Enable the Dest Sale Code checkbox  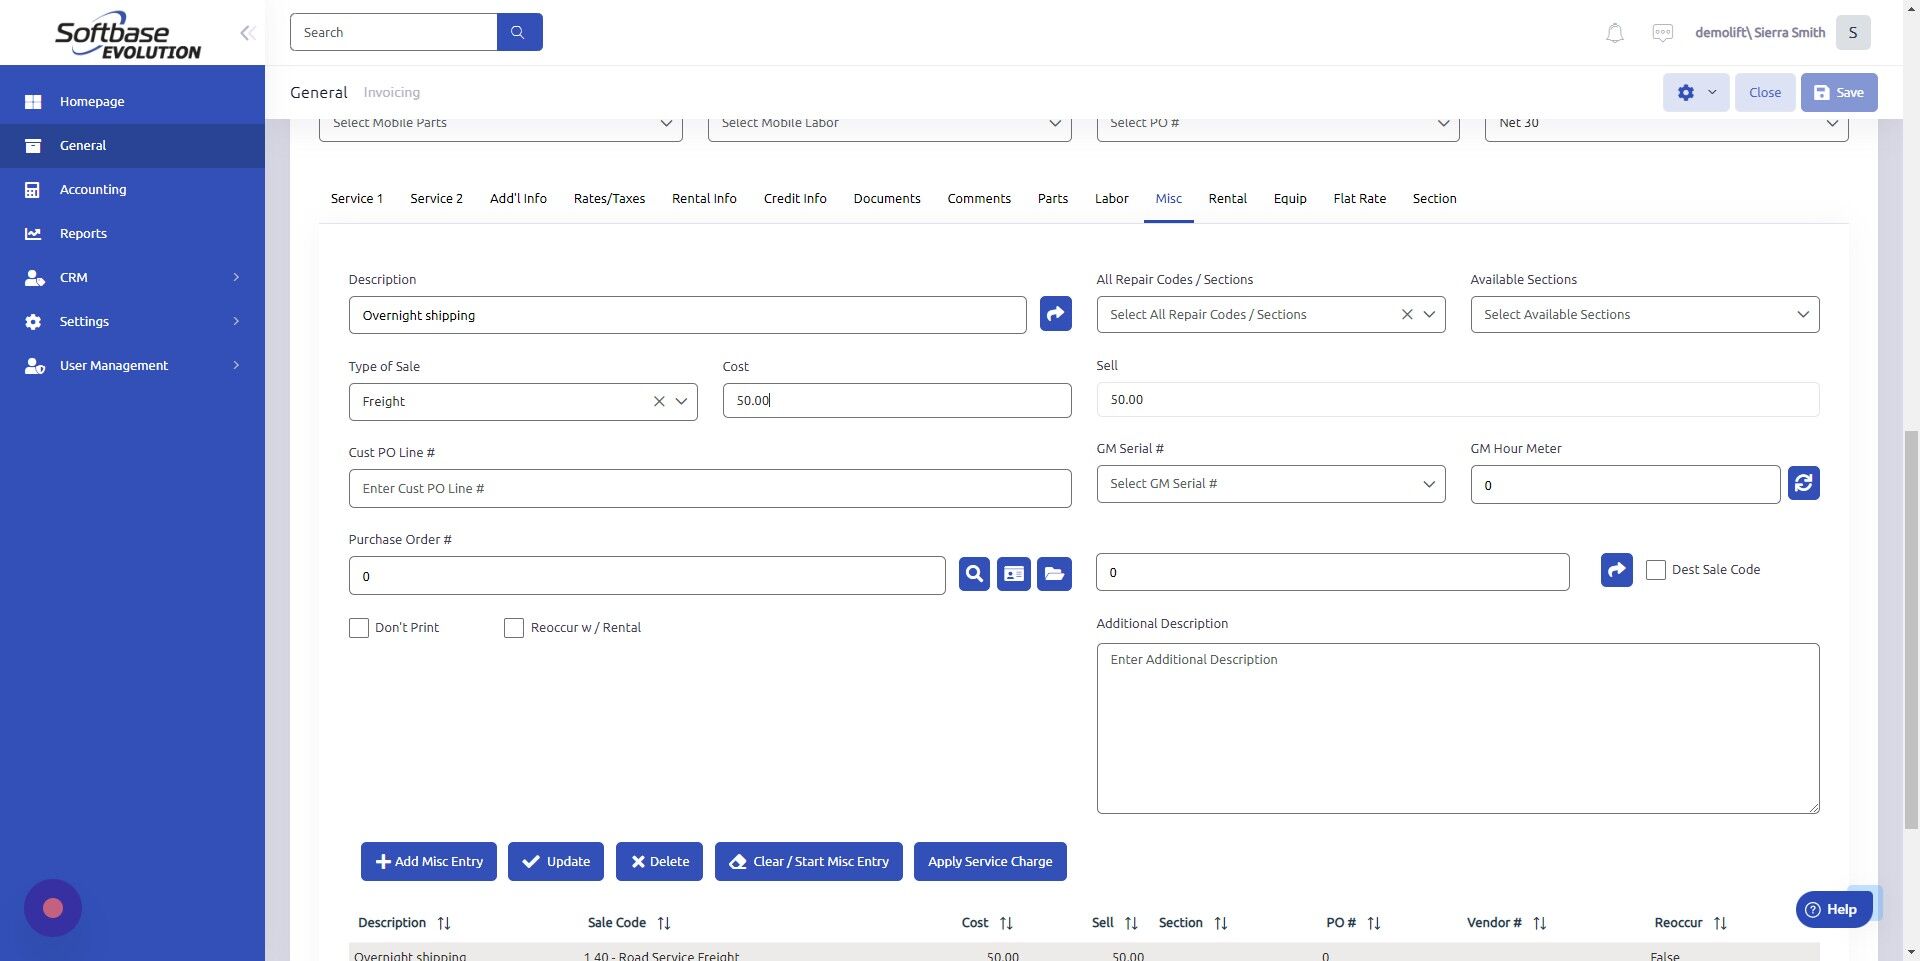[x=1656, y=569]
